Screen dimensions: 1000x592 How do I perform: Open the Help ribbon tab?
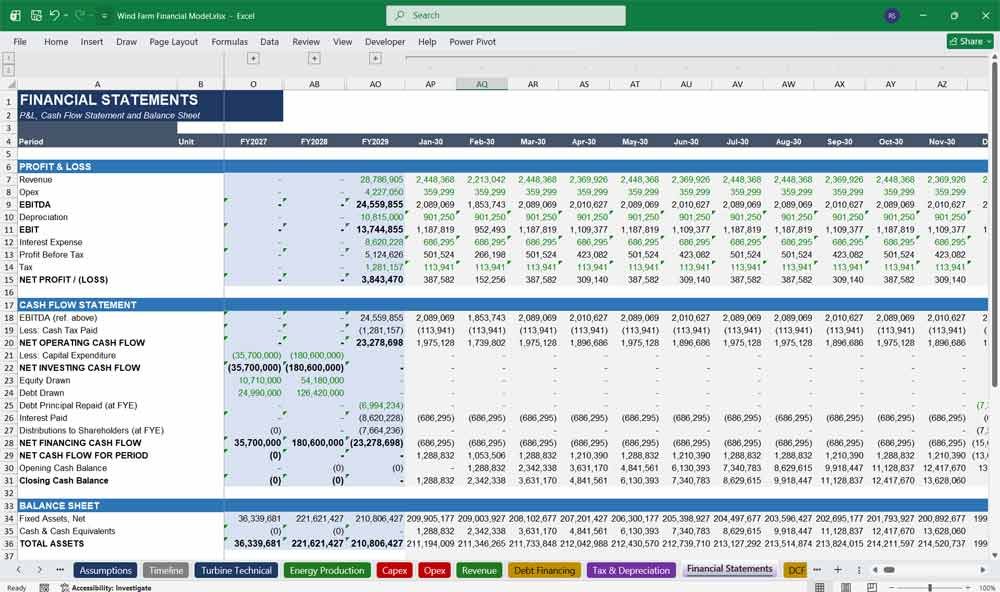point(427,41)
